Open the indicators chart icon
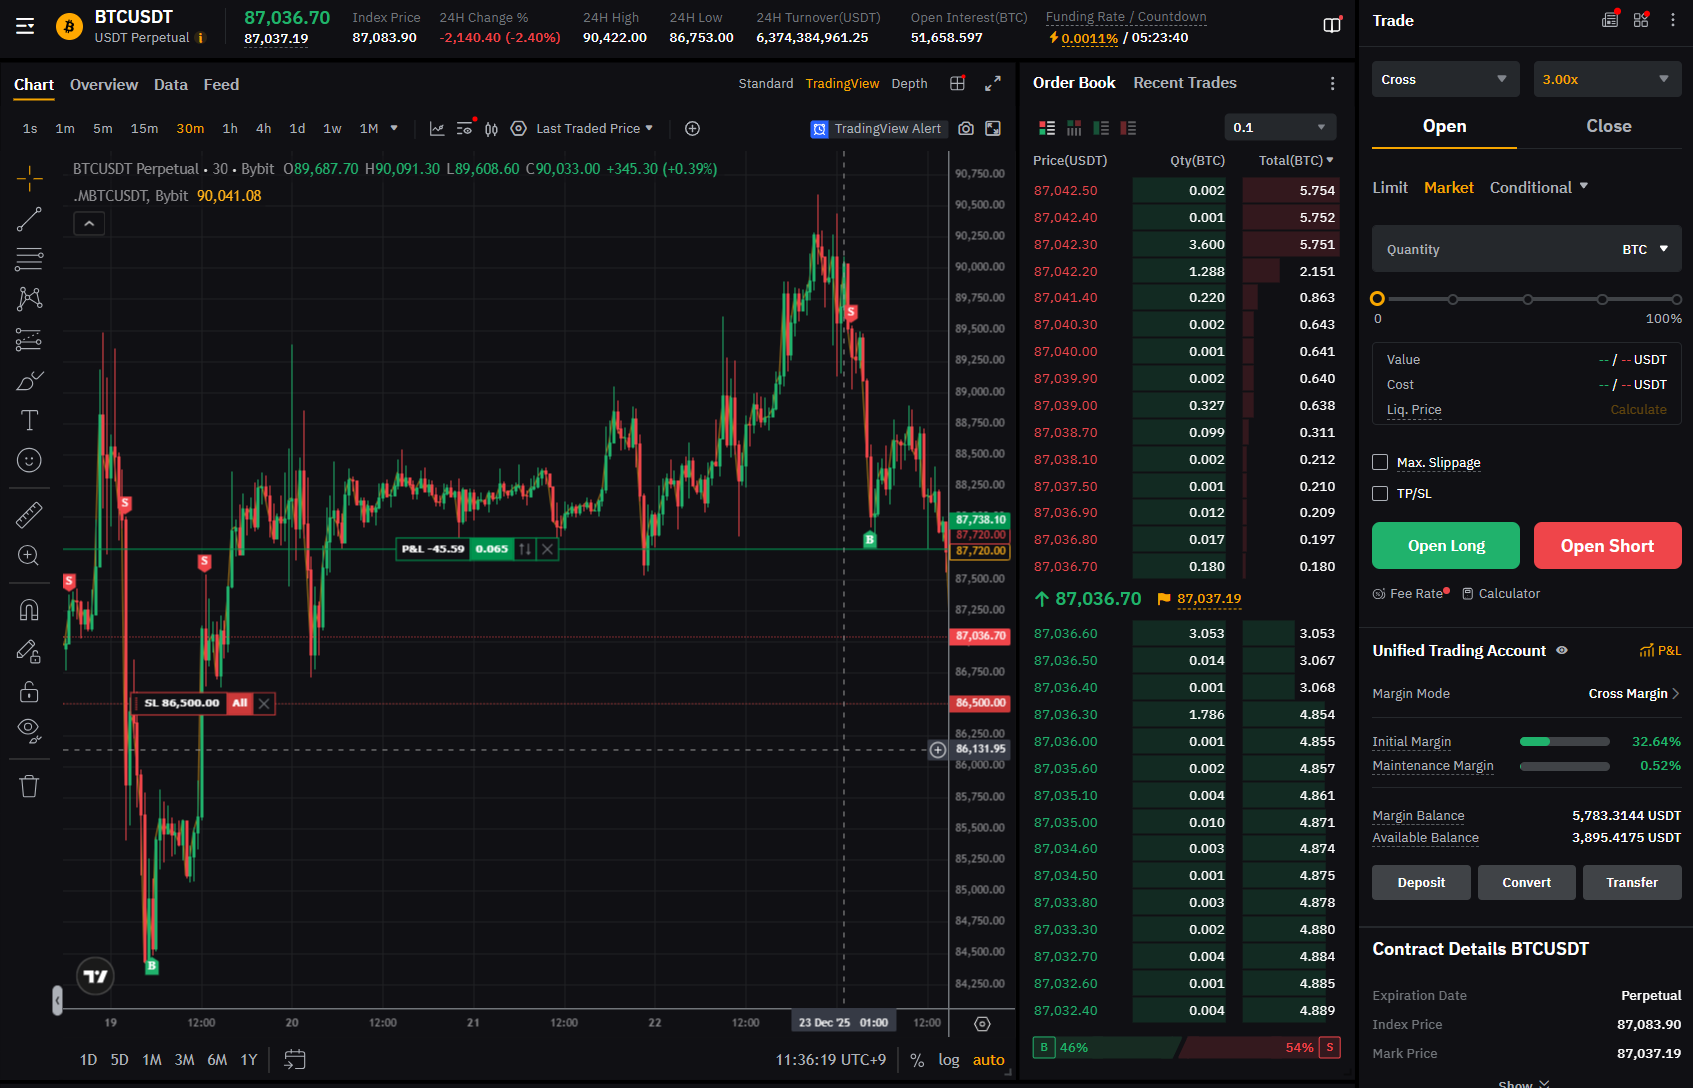Viewport: 1693px width, 1088px height. point(437,128)
